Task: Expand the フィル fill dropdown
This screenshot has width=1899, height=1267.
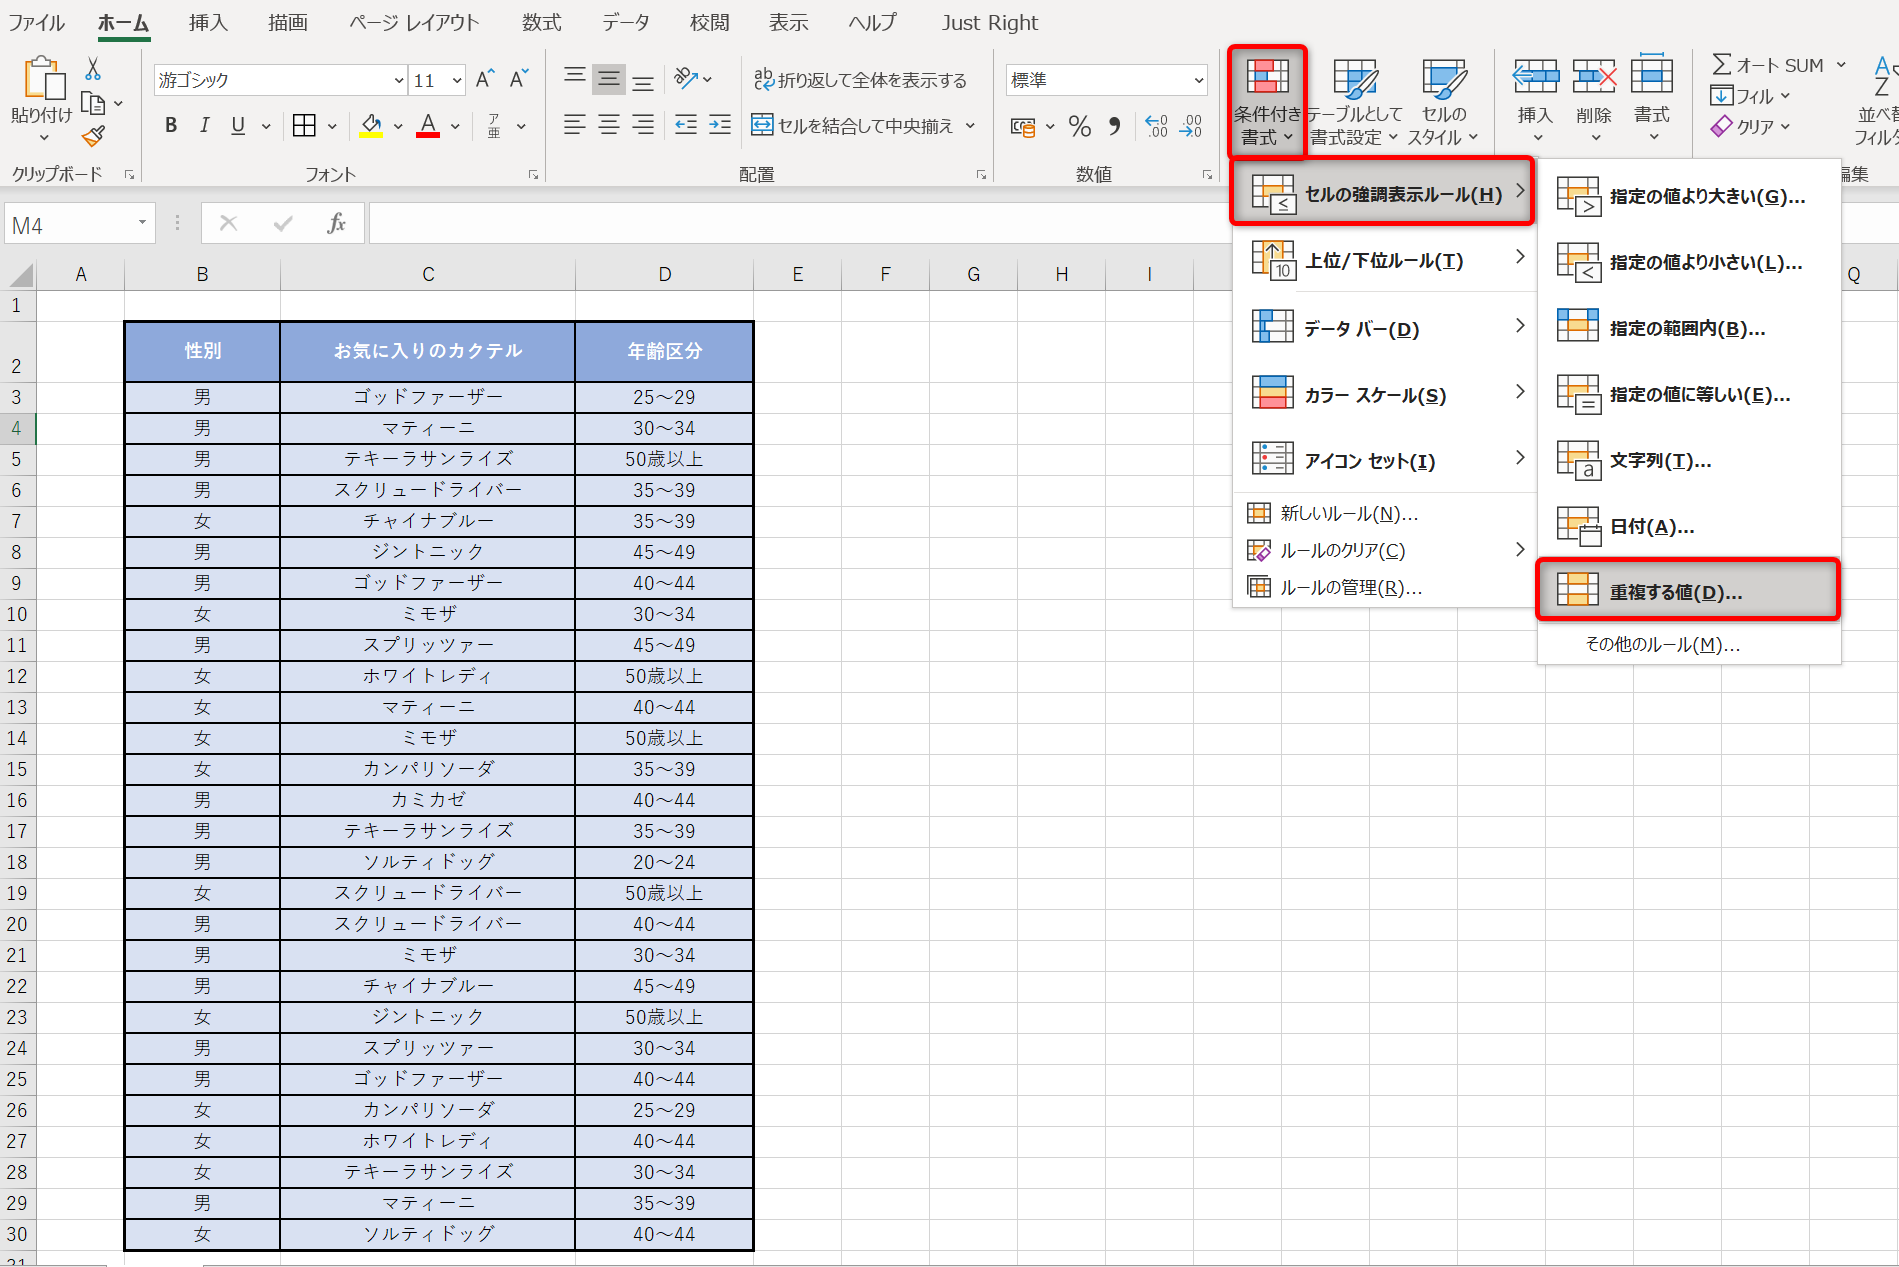Action: coord(1785,96)
